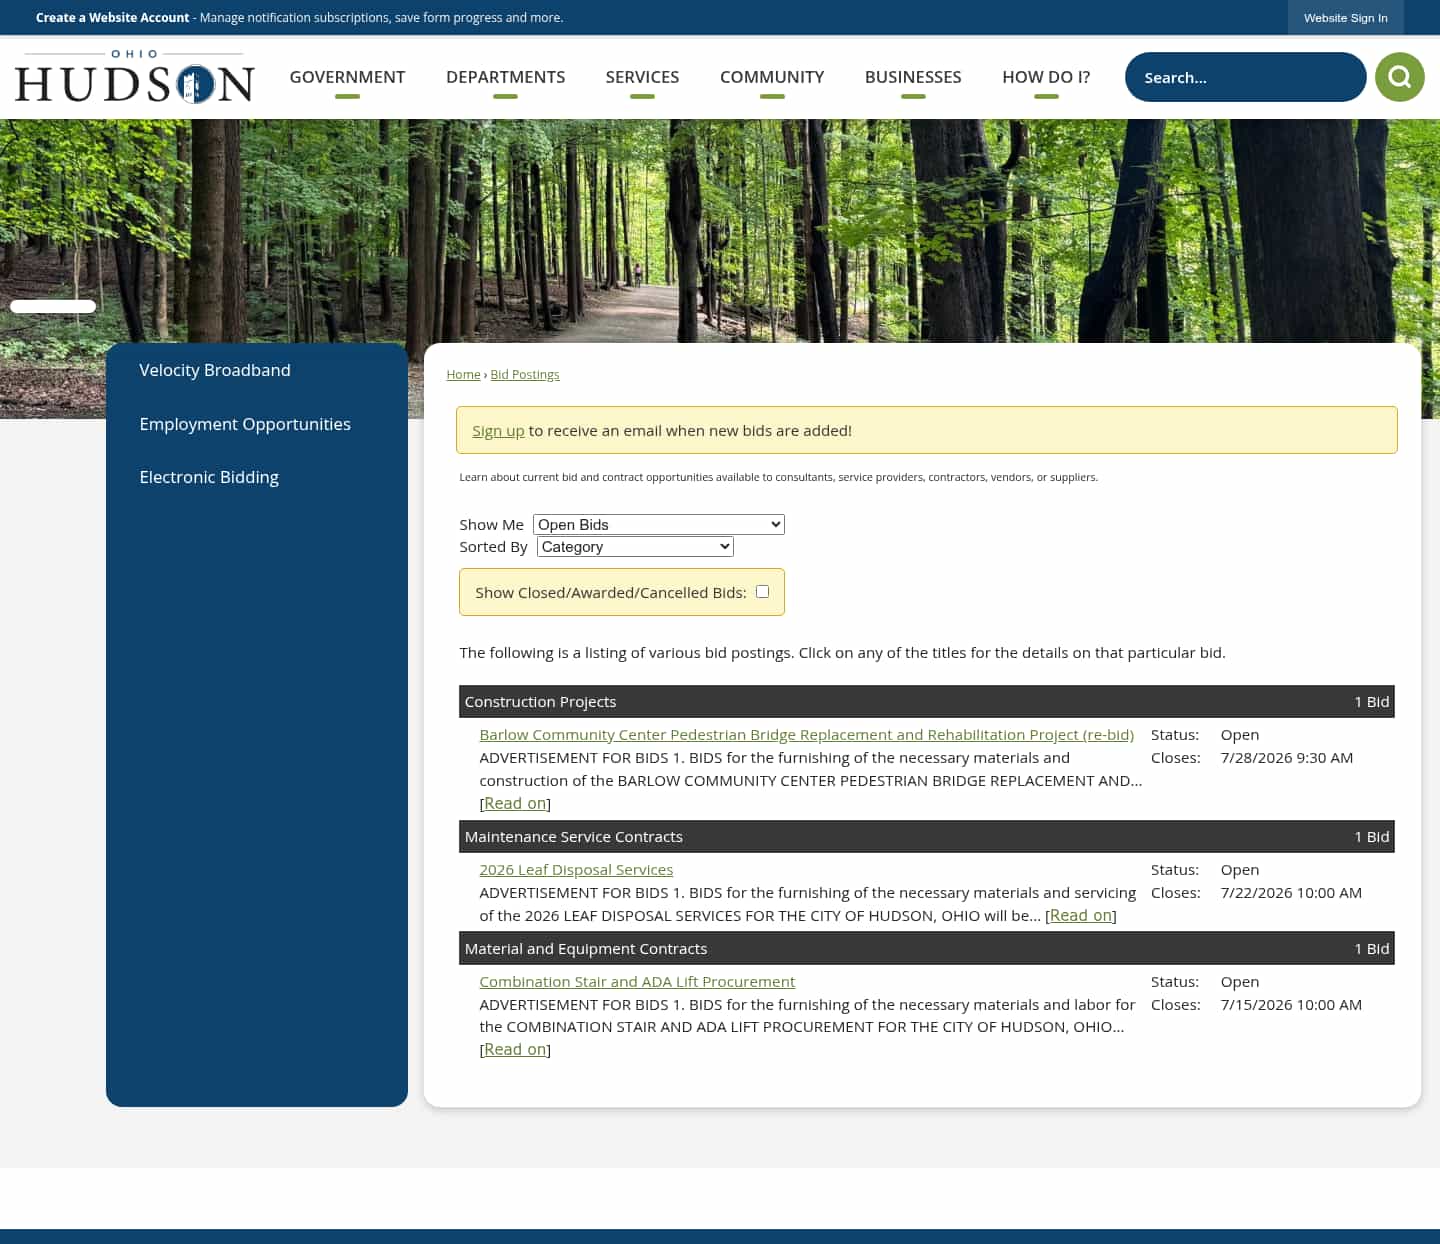Click Read on for ADA Lift bid

coord(515,1049)
